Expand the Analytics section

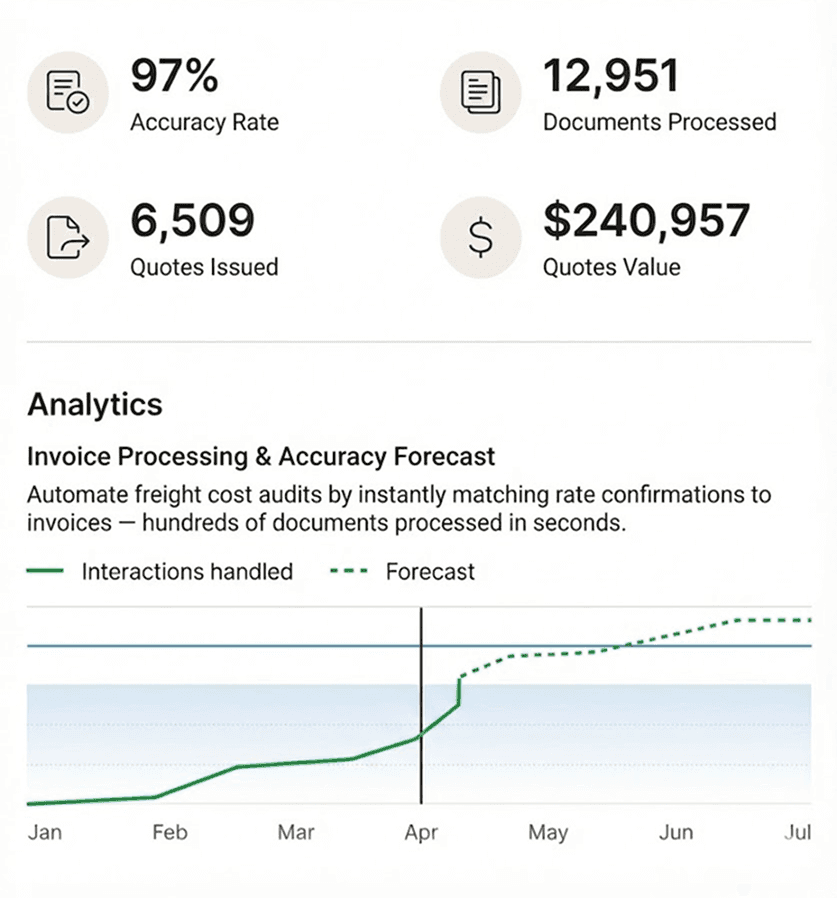95,405
